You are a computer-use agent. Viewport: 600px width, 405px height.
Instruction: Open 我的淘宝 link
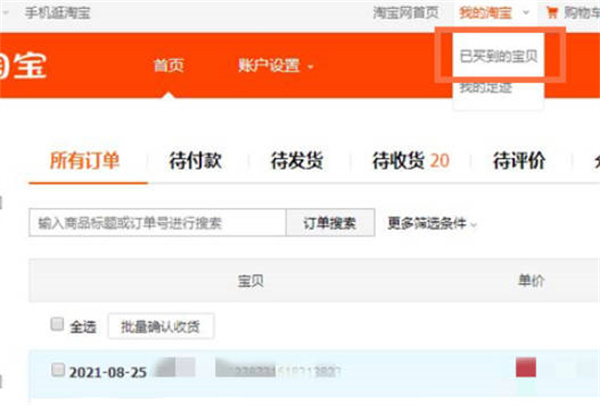[x=485, y=13]
